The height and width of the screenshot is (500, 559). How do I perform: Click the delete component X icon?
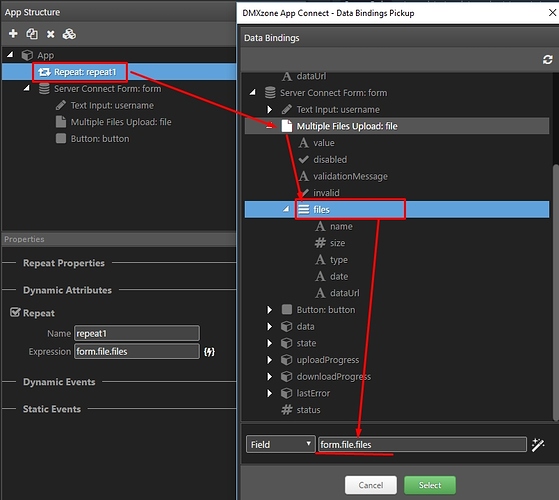[51, 34]
